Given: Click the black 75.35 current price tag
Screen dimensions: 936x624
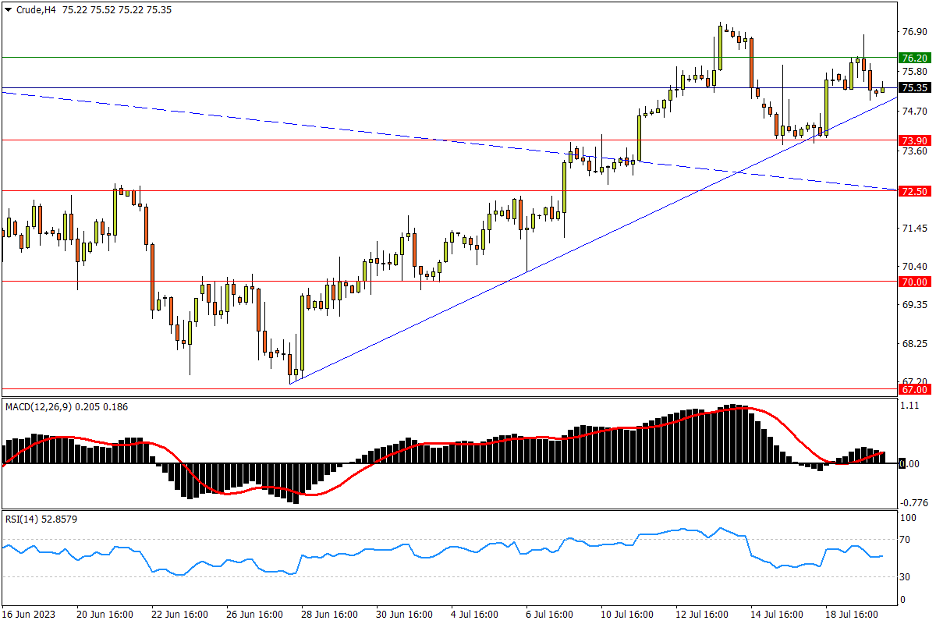Looking at the screenshot, I should coord(914,88).
